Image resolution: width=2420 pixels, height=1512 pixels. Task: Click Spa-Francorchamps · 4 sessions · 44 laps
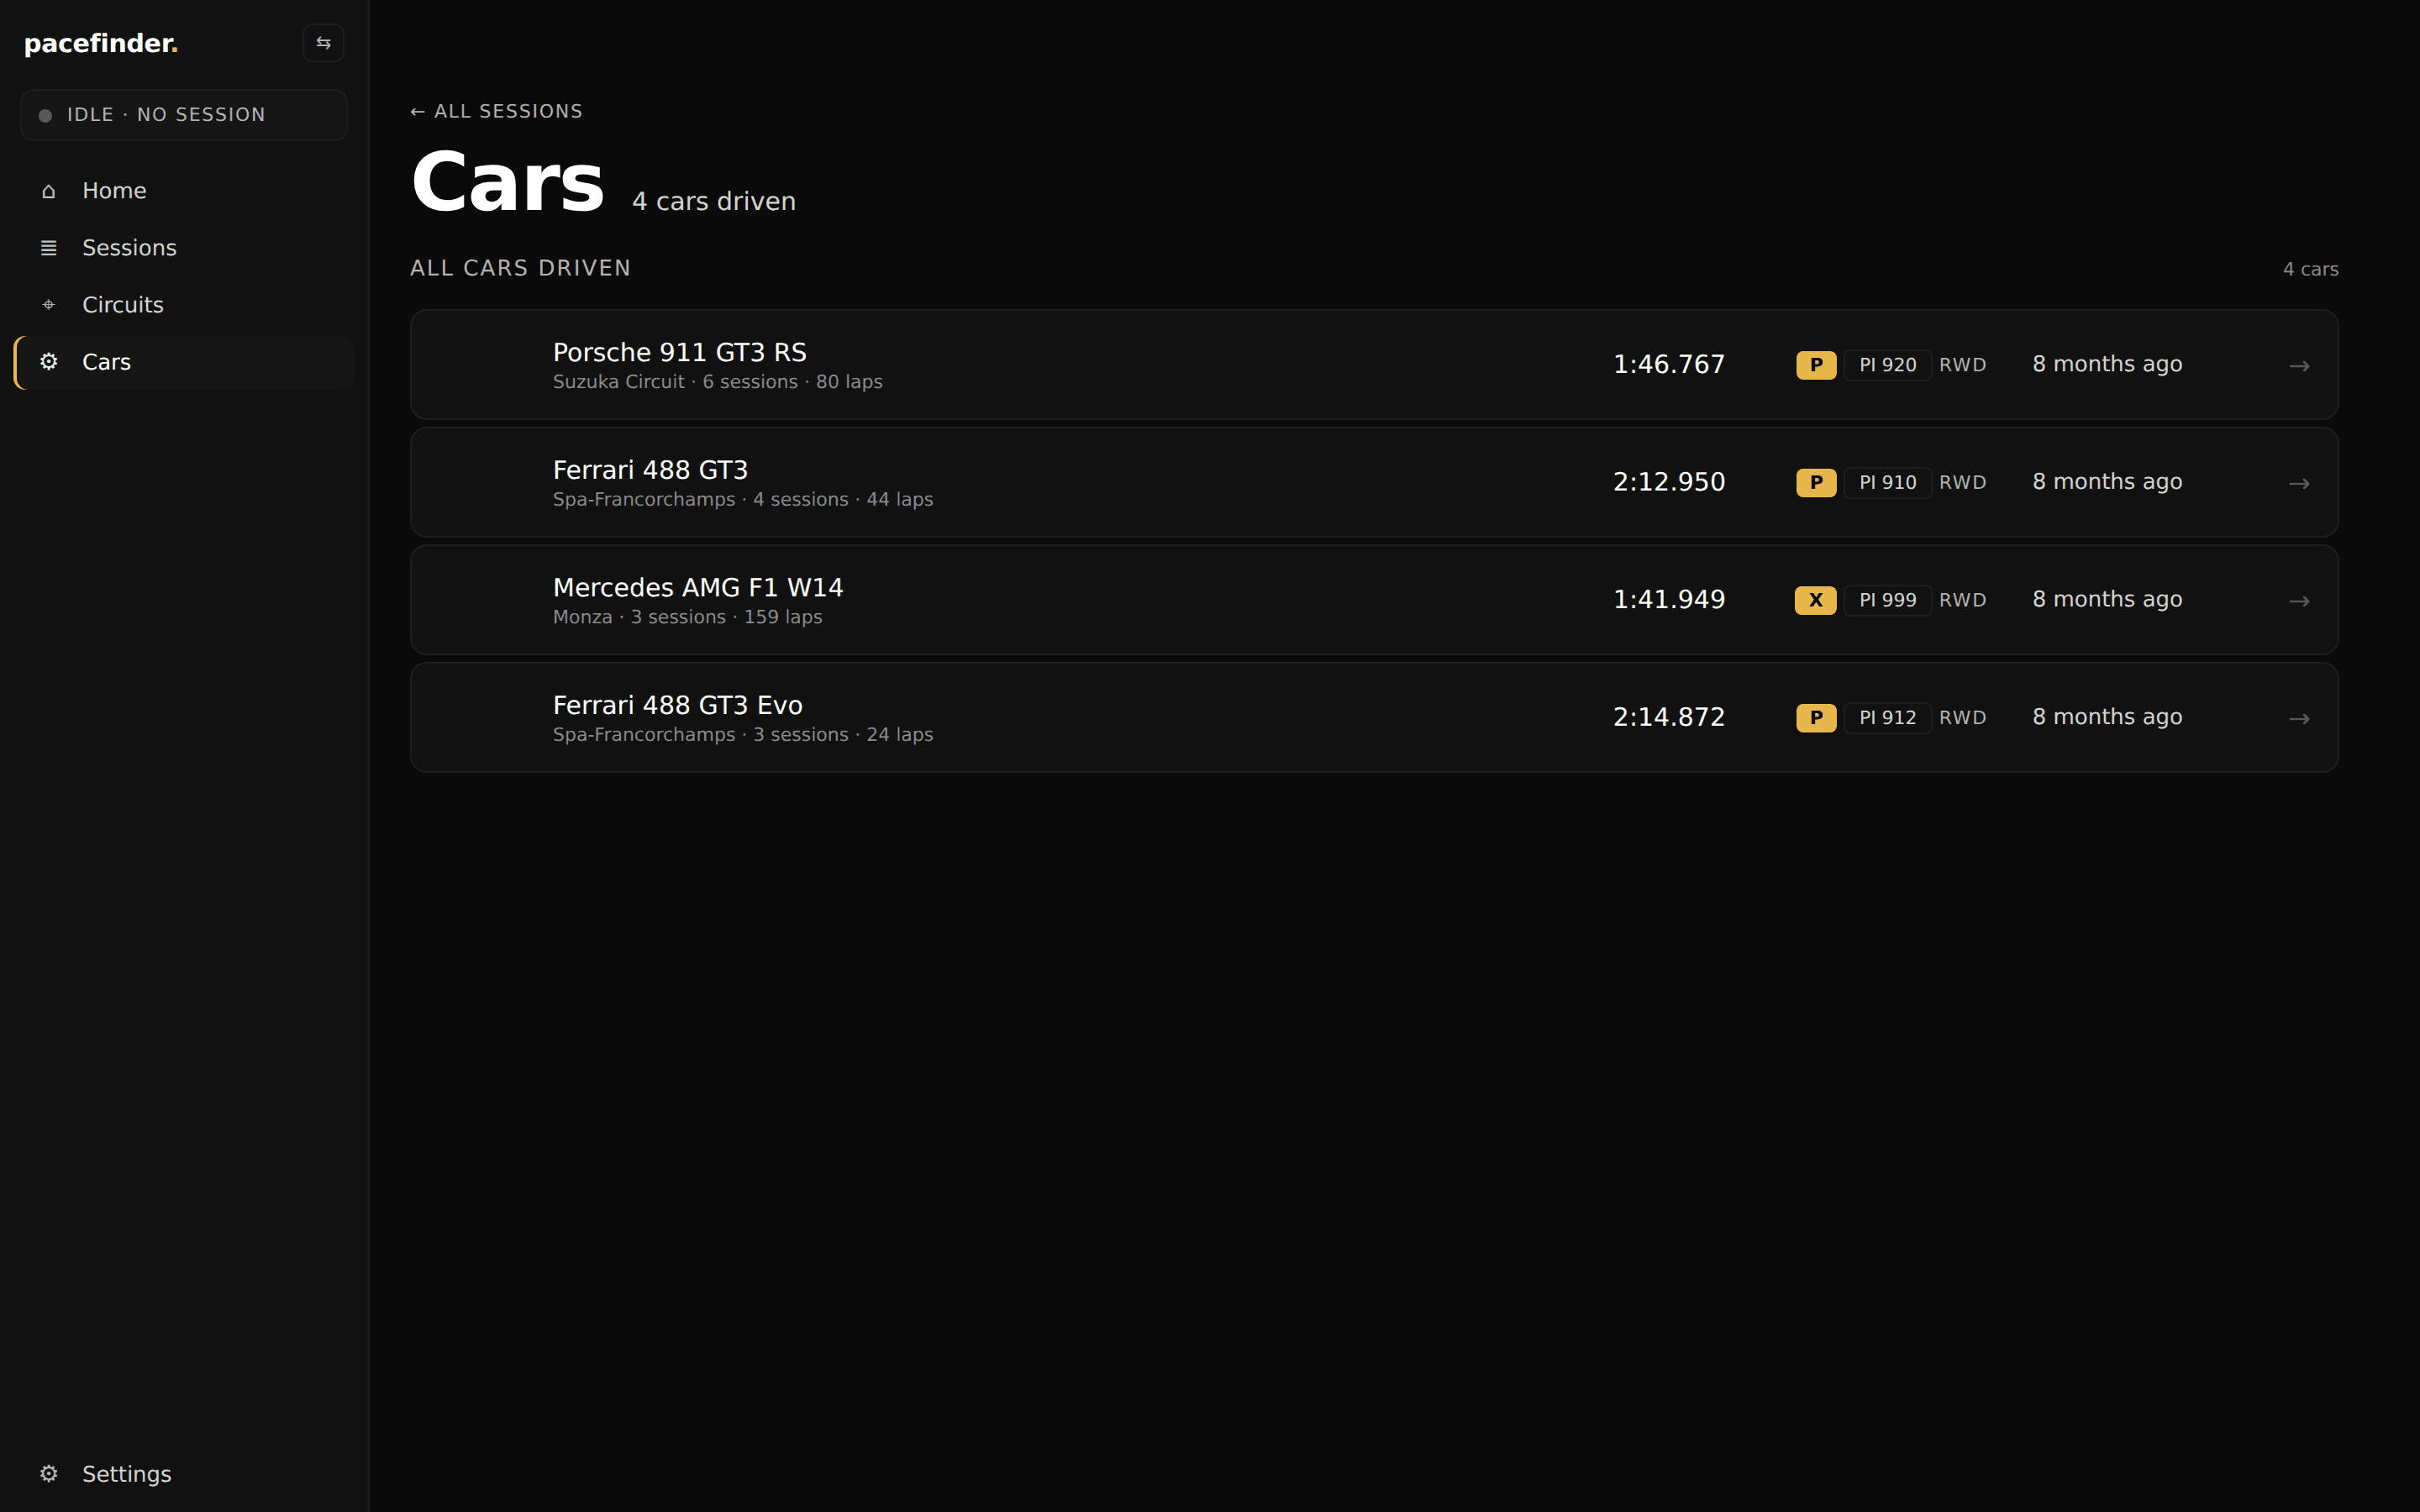click(743, 499)
